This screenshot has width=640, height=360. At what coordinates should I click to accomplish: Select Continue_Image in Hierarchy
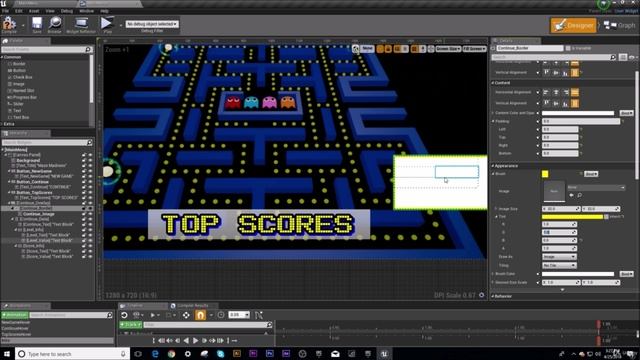tap(38, 213)
